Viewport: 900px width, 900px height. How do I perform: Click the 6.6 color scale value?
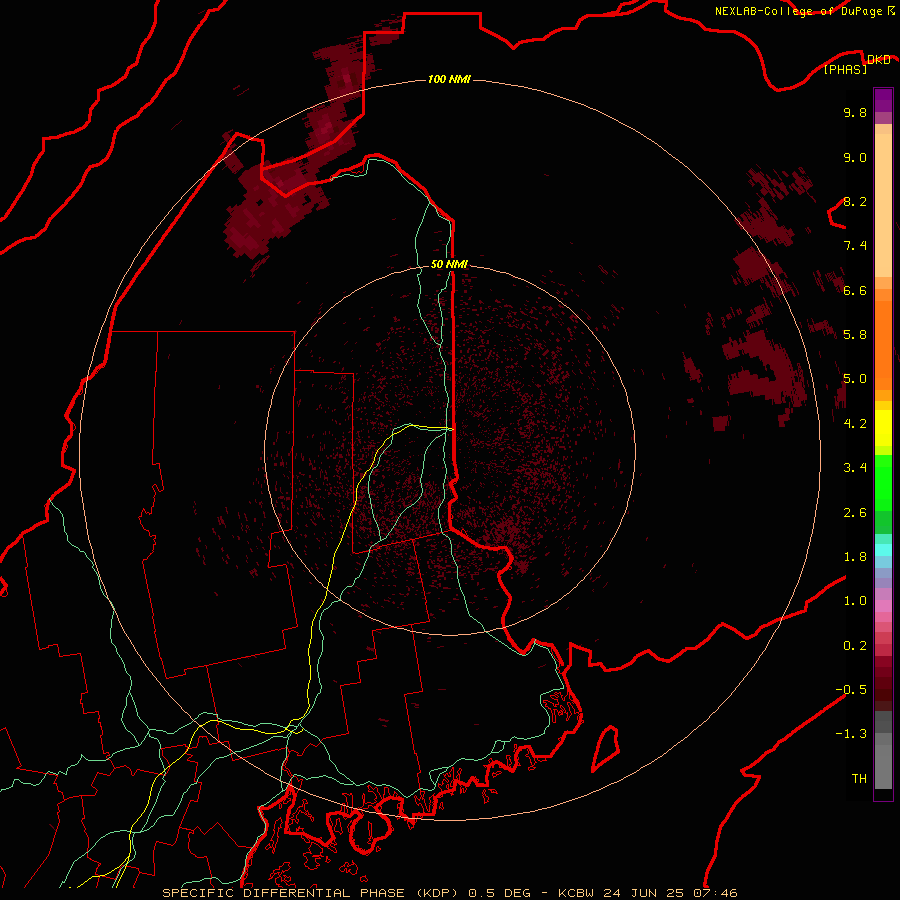(855, 290)
